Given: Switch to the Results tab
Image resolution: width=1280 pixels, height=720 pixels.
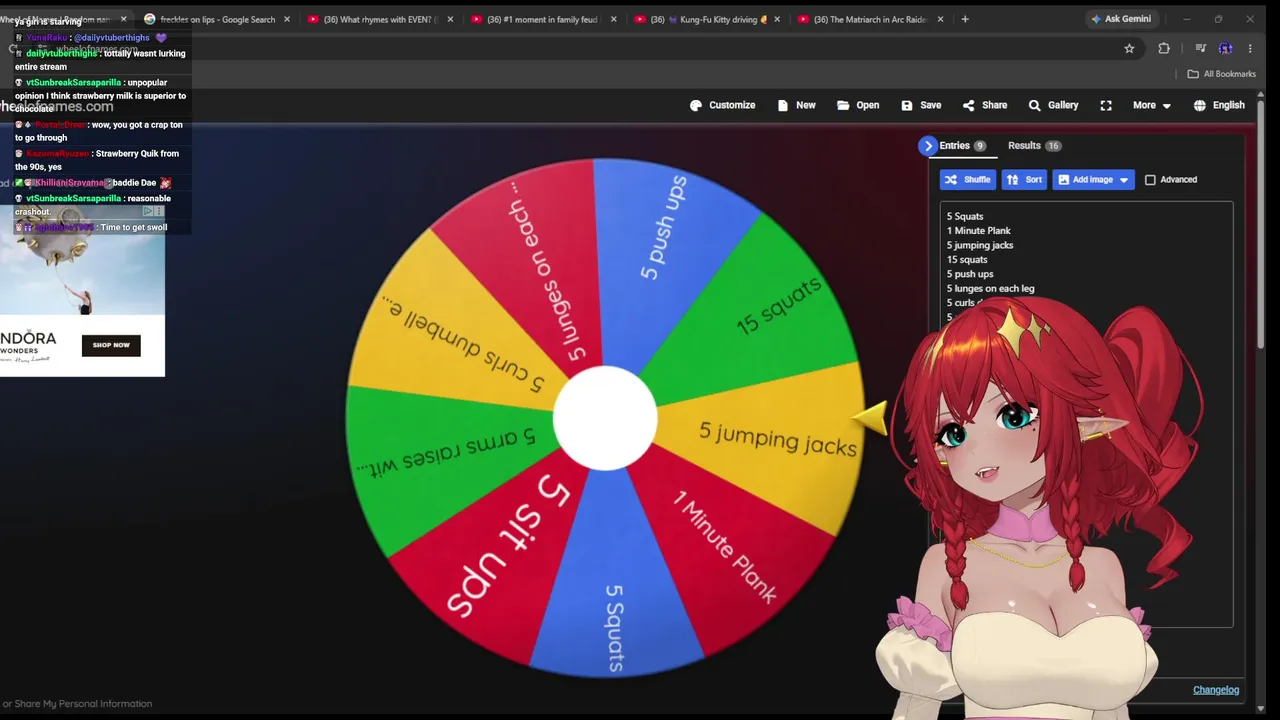Looking at the screenshot, I should [1034, 146].
